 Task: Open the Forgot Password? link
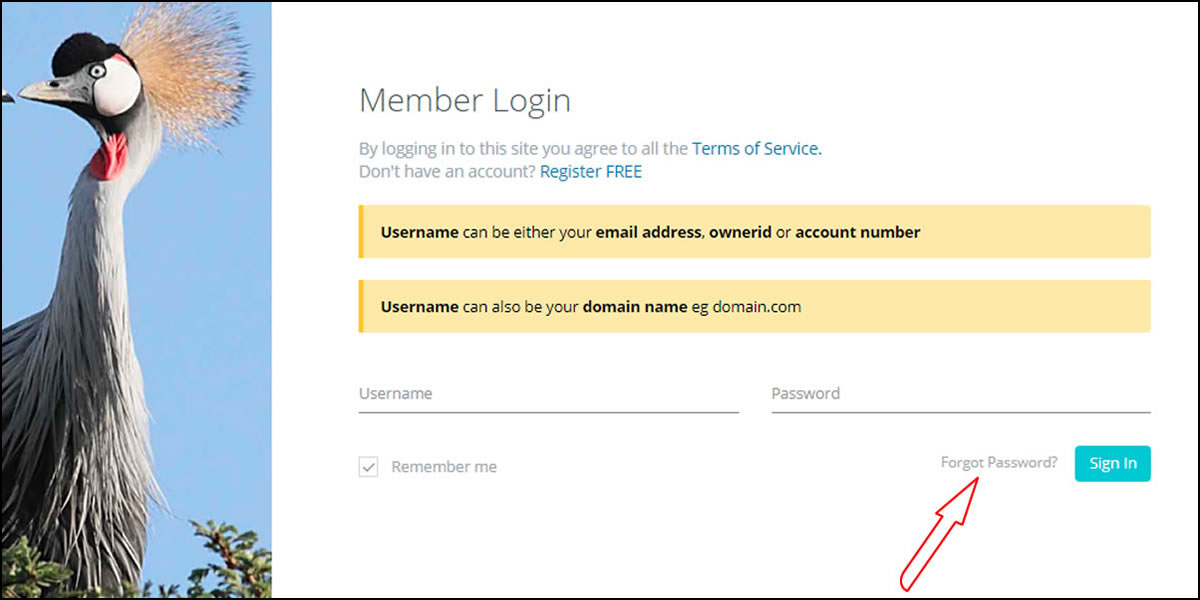pyautogui.click(x=998, y=463)
